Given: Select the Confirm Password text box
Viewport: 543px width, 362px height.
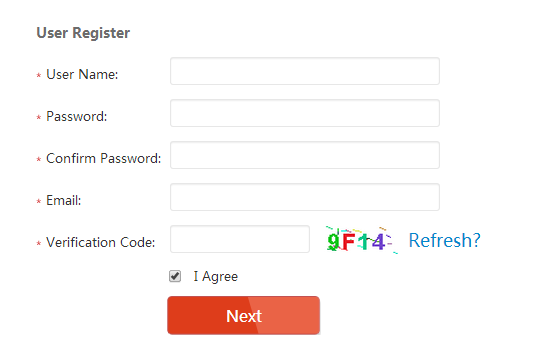Looking at the screenshot, I should coord(305,155).
